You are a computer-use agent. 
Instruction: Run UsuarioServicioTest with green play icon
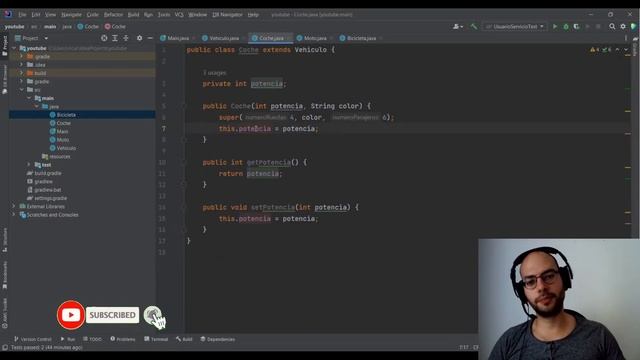pos(555,27)
